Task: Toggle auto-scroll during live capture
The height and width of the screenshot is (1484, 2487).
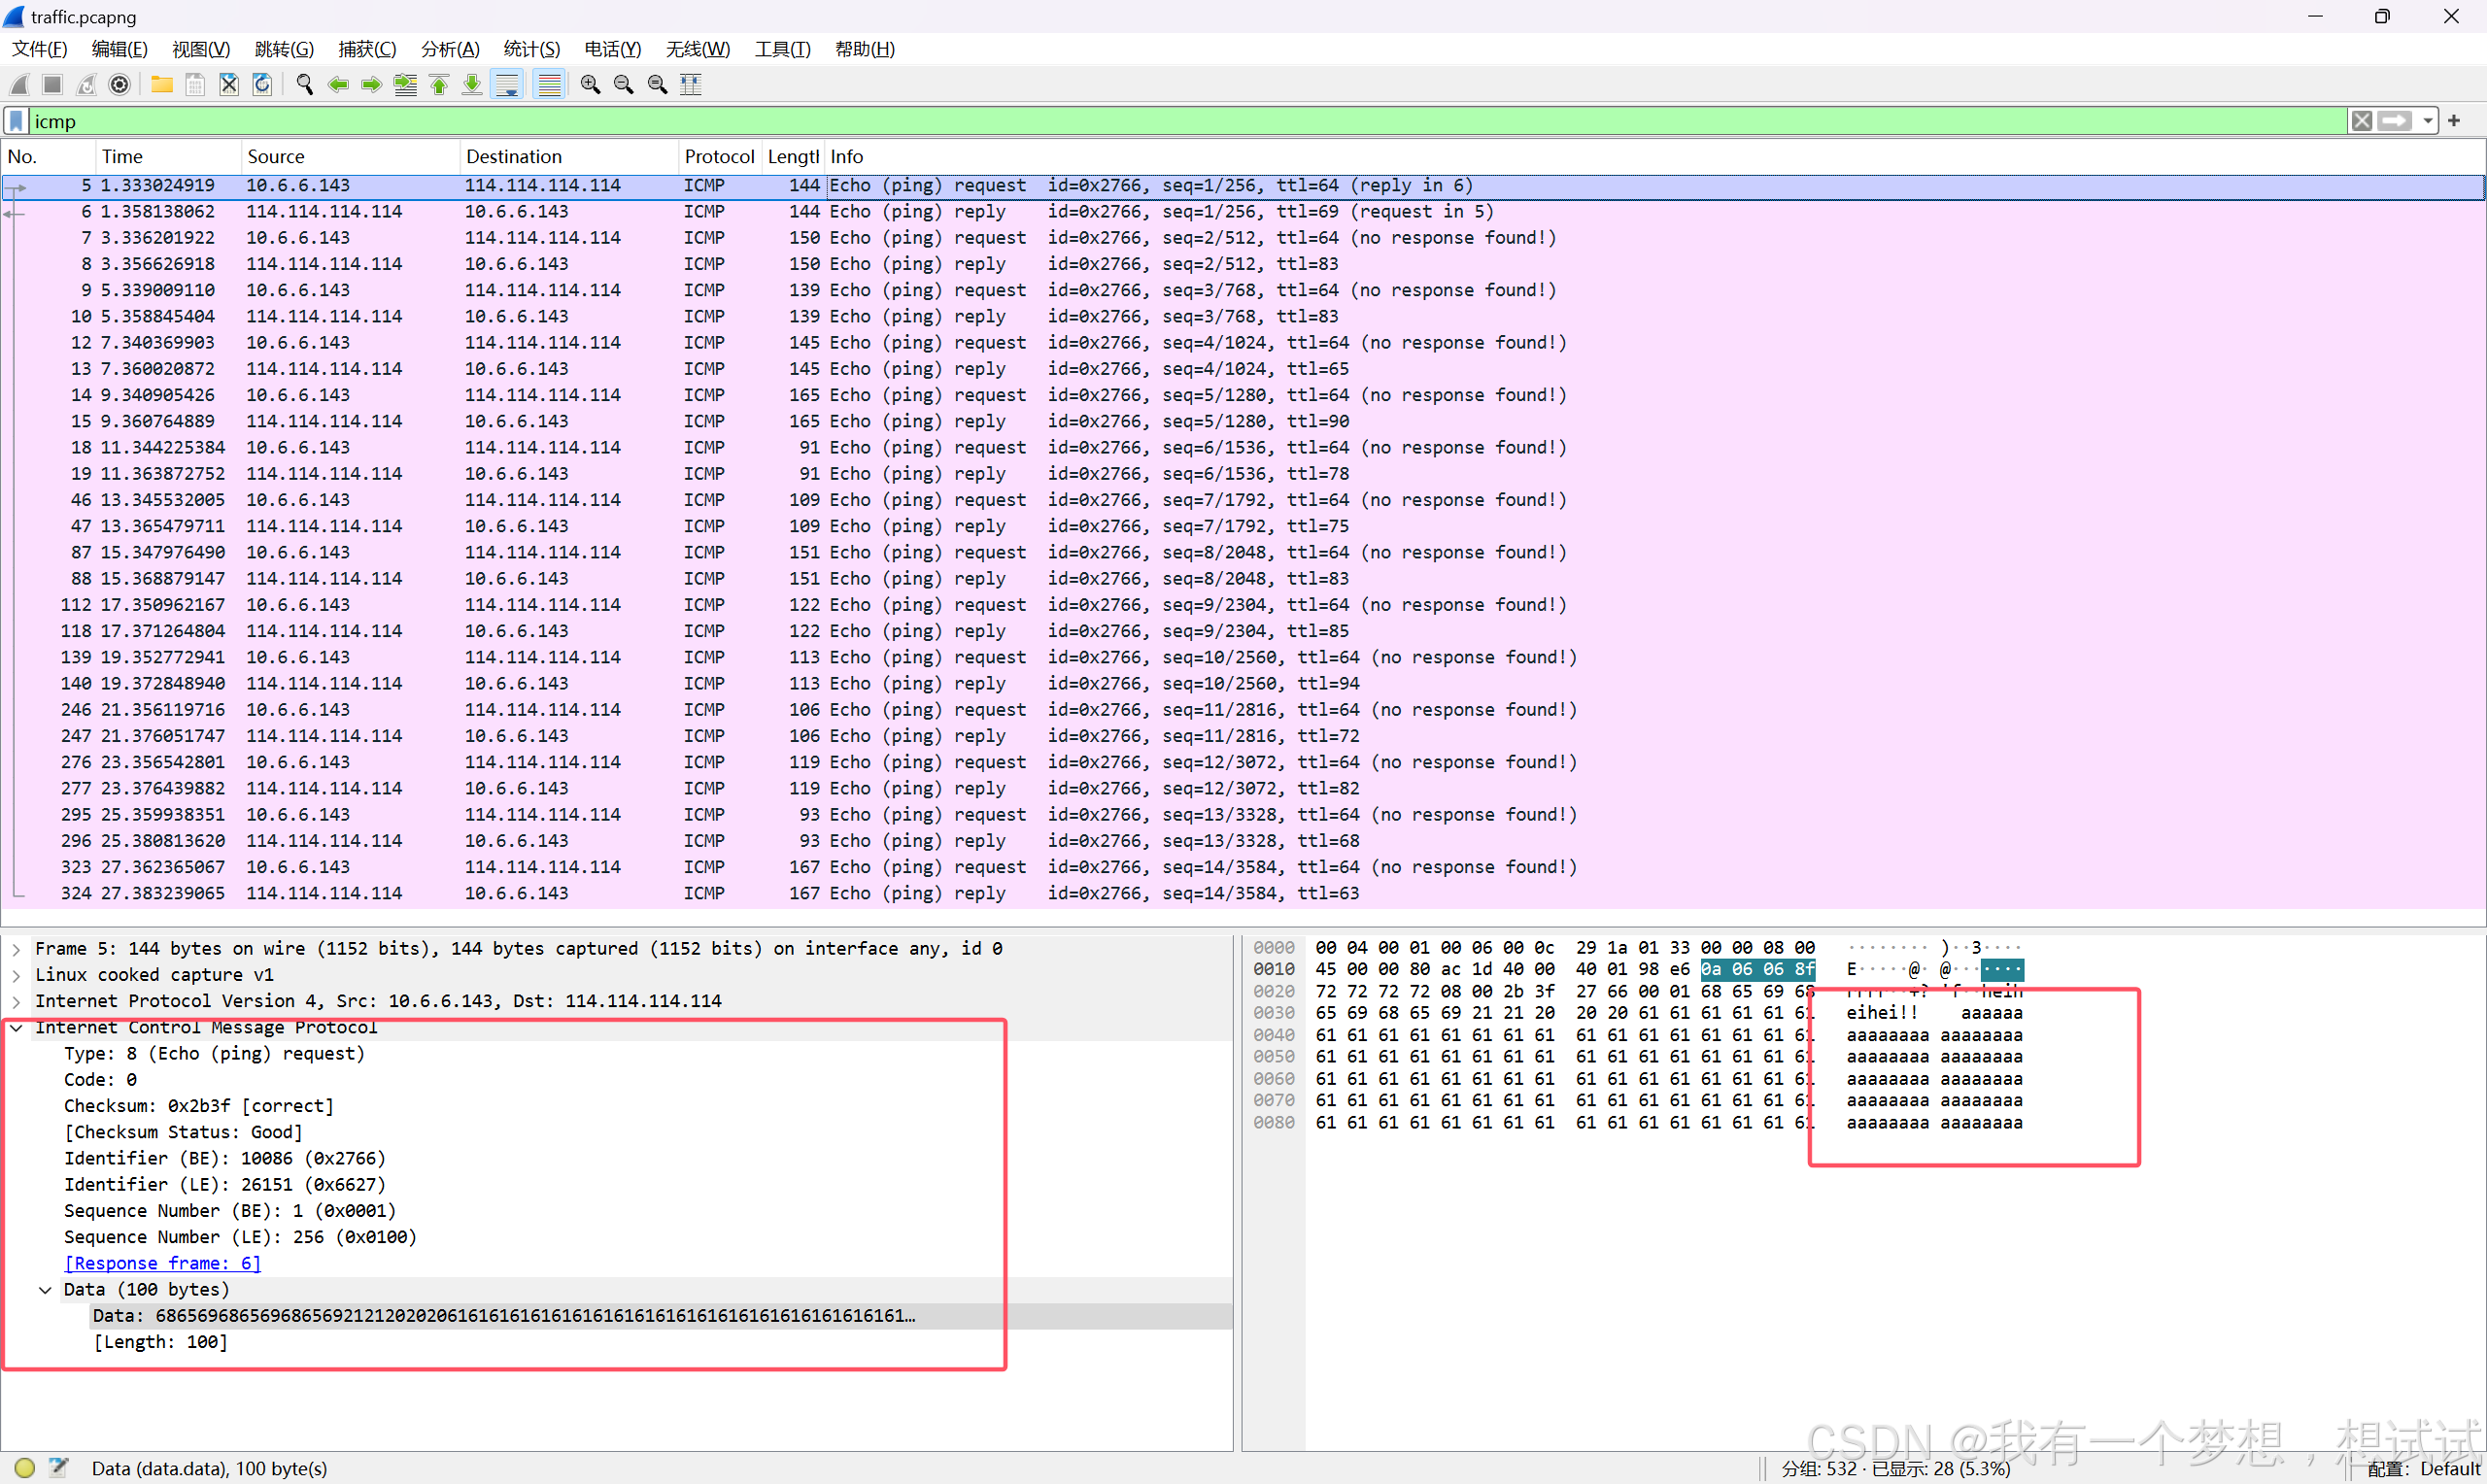Action: coord(508,85)
